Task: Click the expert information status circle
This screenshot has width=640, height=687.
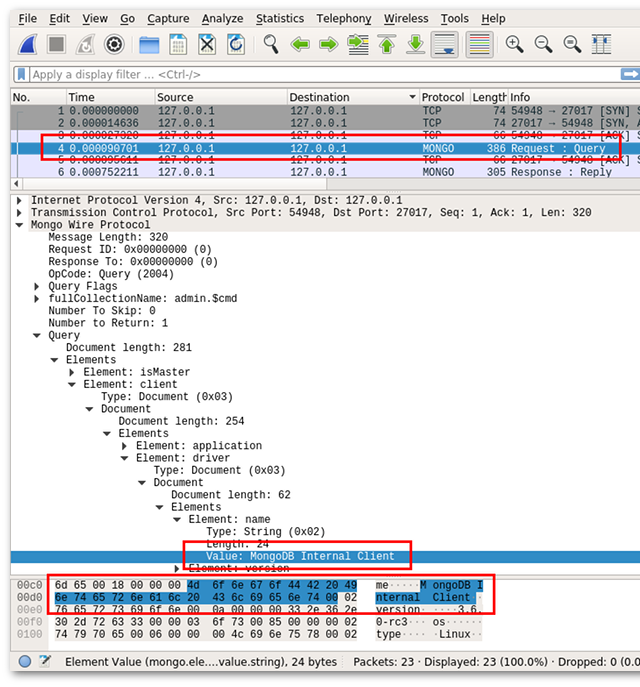Action: [x=25, y=662]
